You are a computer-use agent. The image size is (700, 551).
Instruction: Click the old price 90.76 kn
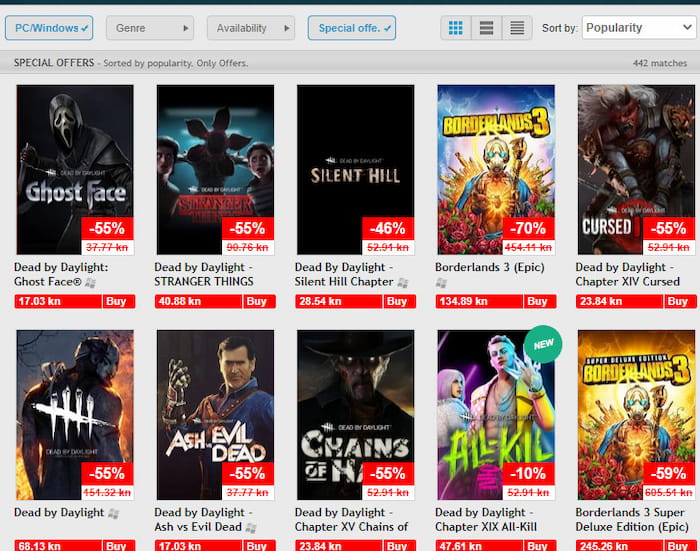pos(248,247)
